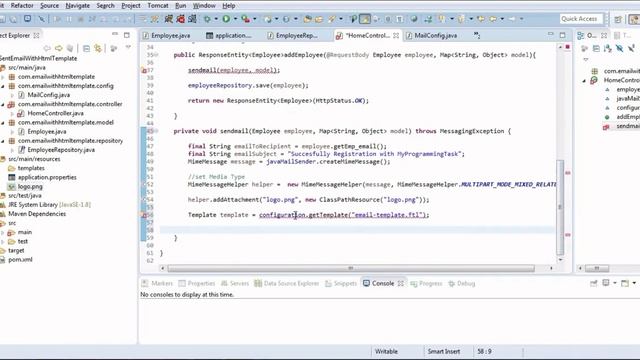
Task: Click the Outline panel horizontal scrollbar
Action: [x=597, y=268]
